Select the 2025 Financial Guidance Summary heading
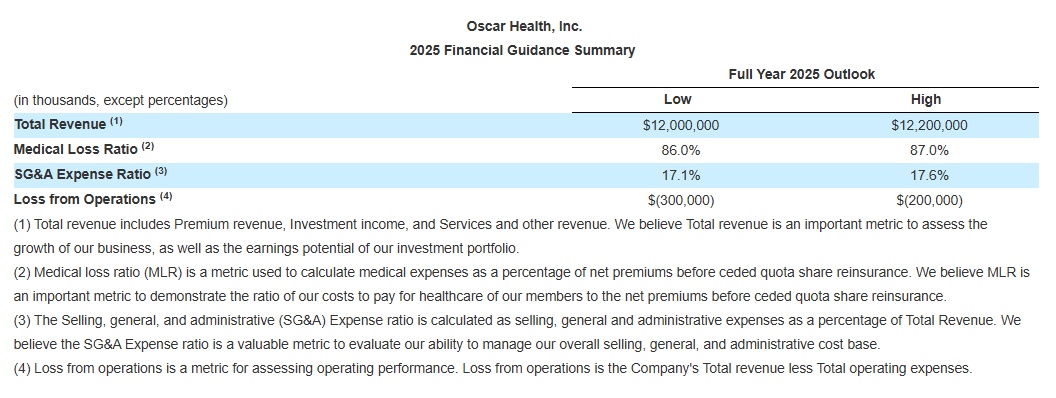This screenshot has width=1056, height=398. 522,51
